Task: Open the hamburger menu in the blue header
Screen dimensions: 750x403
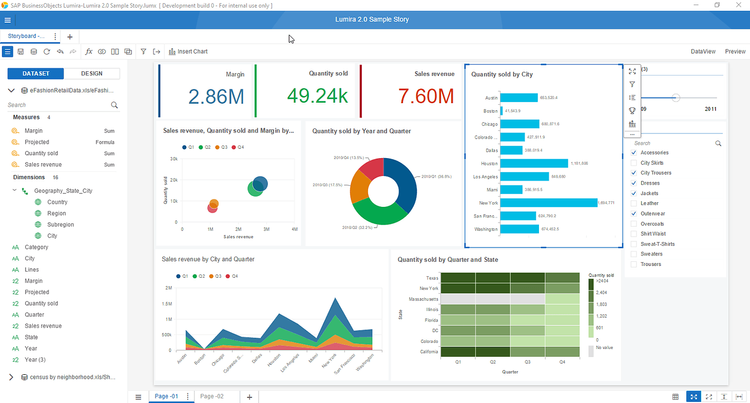Action: [x=8, y=20]
